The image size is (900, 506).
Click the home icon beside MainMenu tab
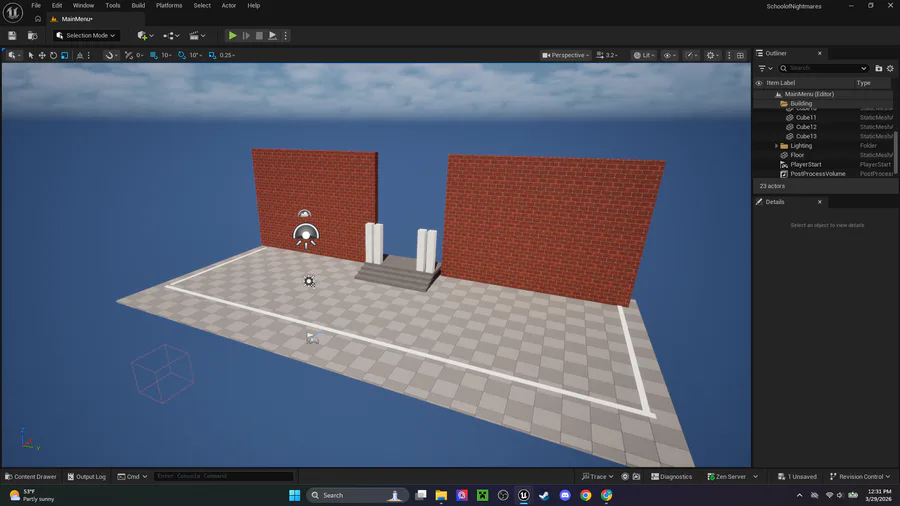[x=38, y=19]
